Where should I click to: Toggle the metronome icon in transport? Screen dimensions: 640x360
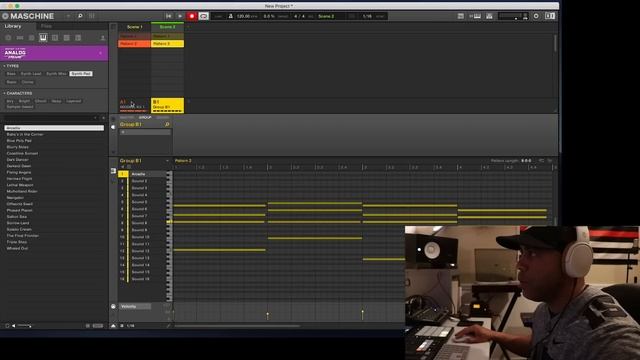[x=230, y=16]
